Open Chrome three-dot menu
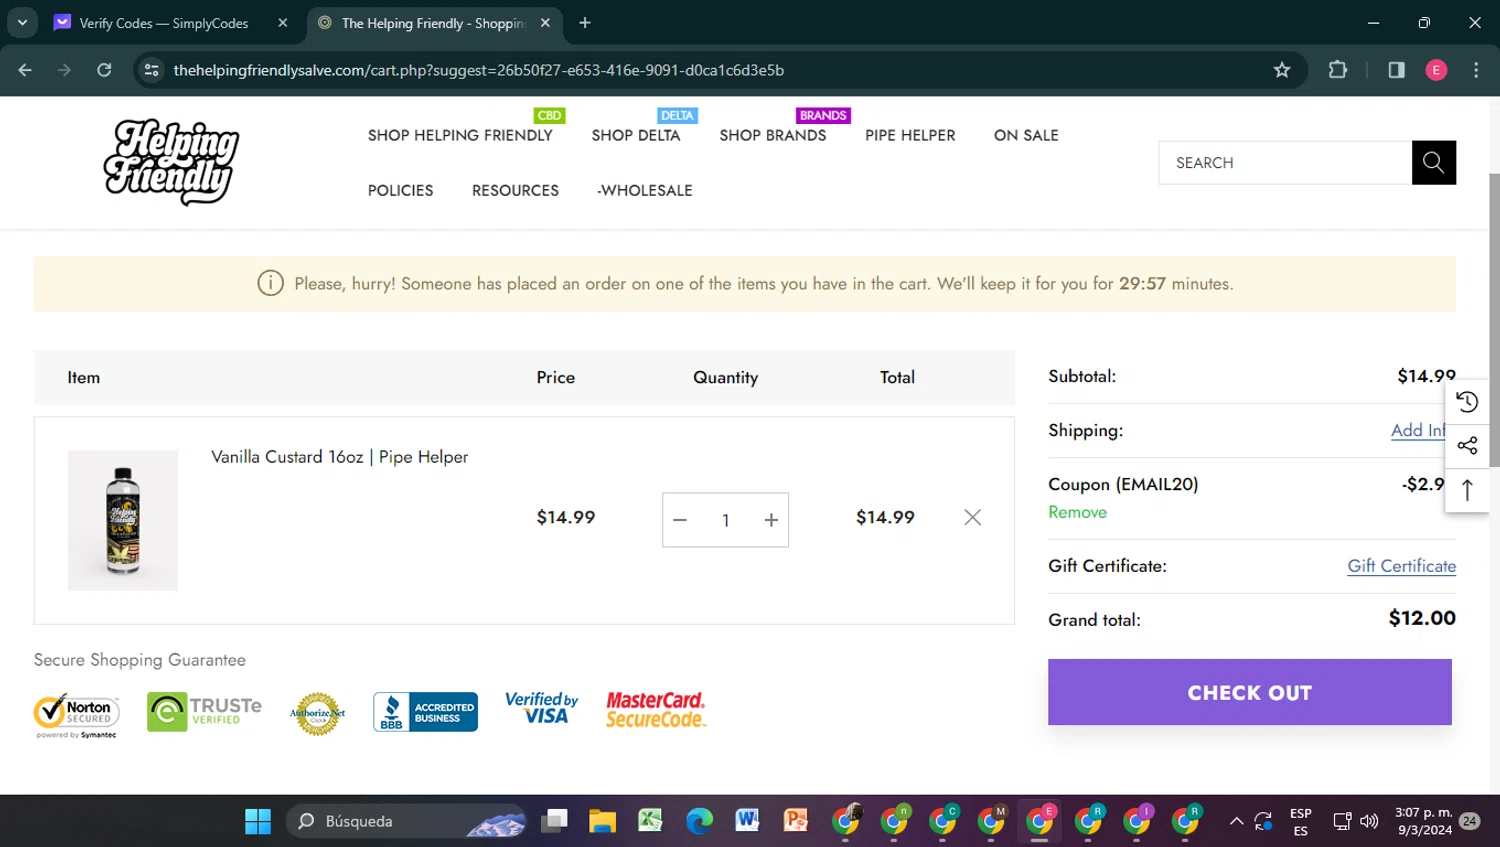The image size is (1500, 847). point(1476,70)
